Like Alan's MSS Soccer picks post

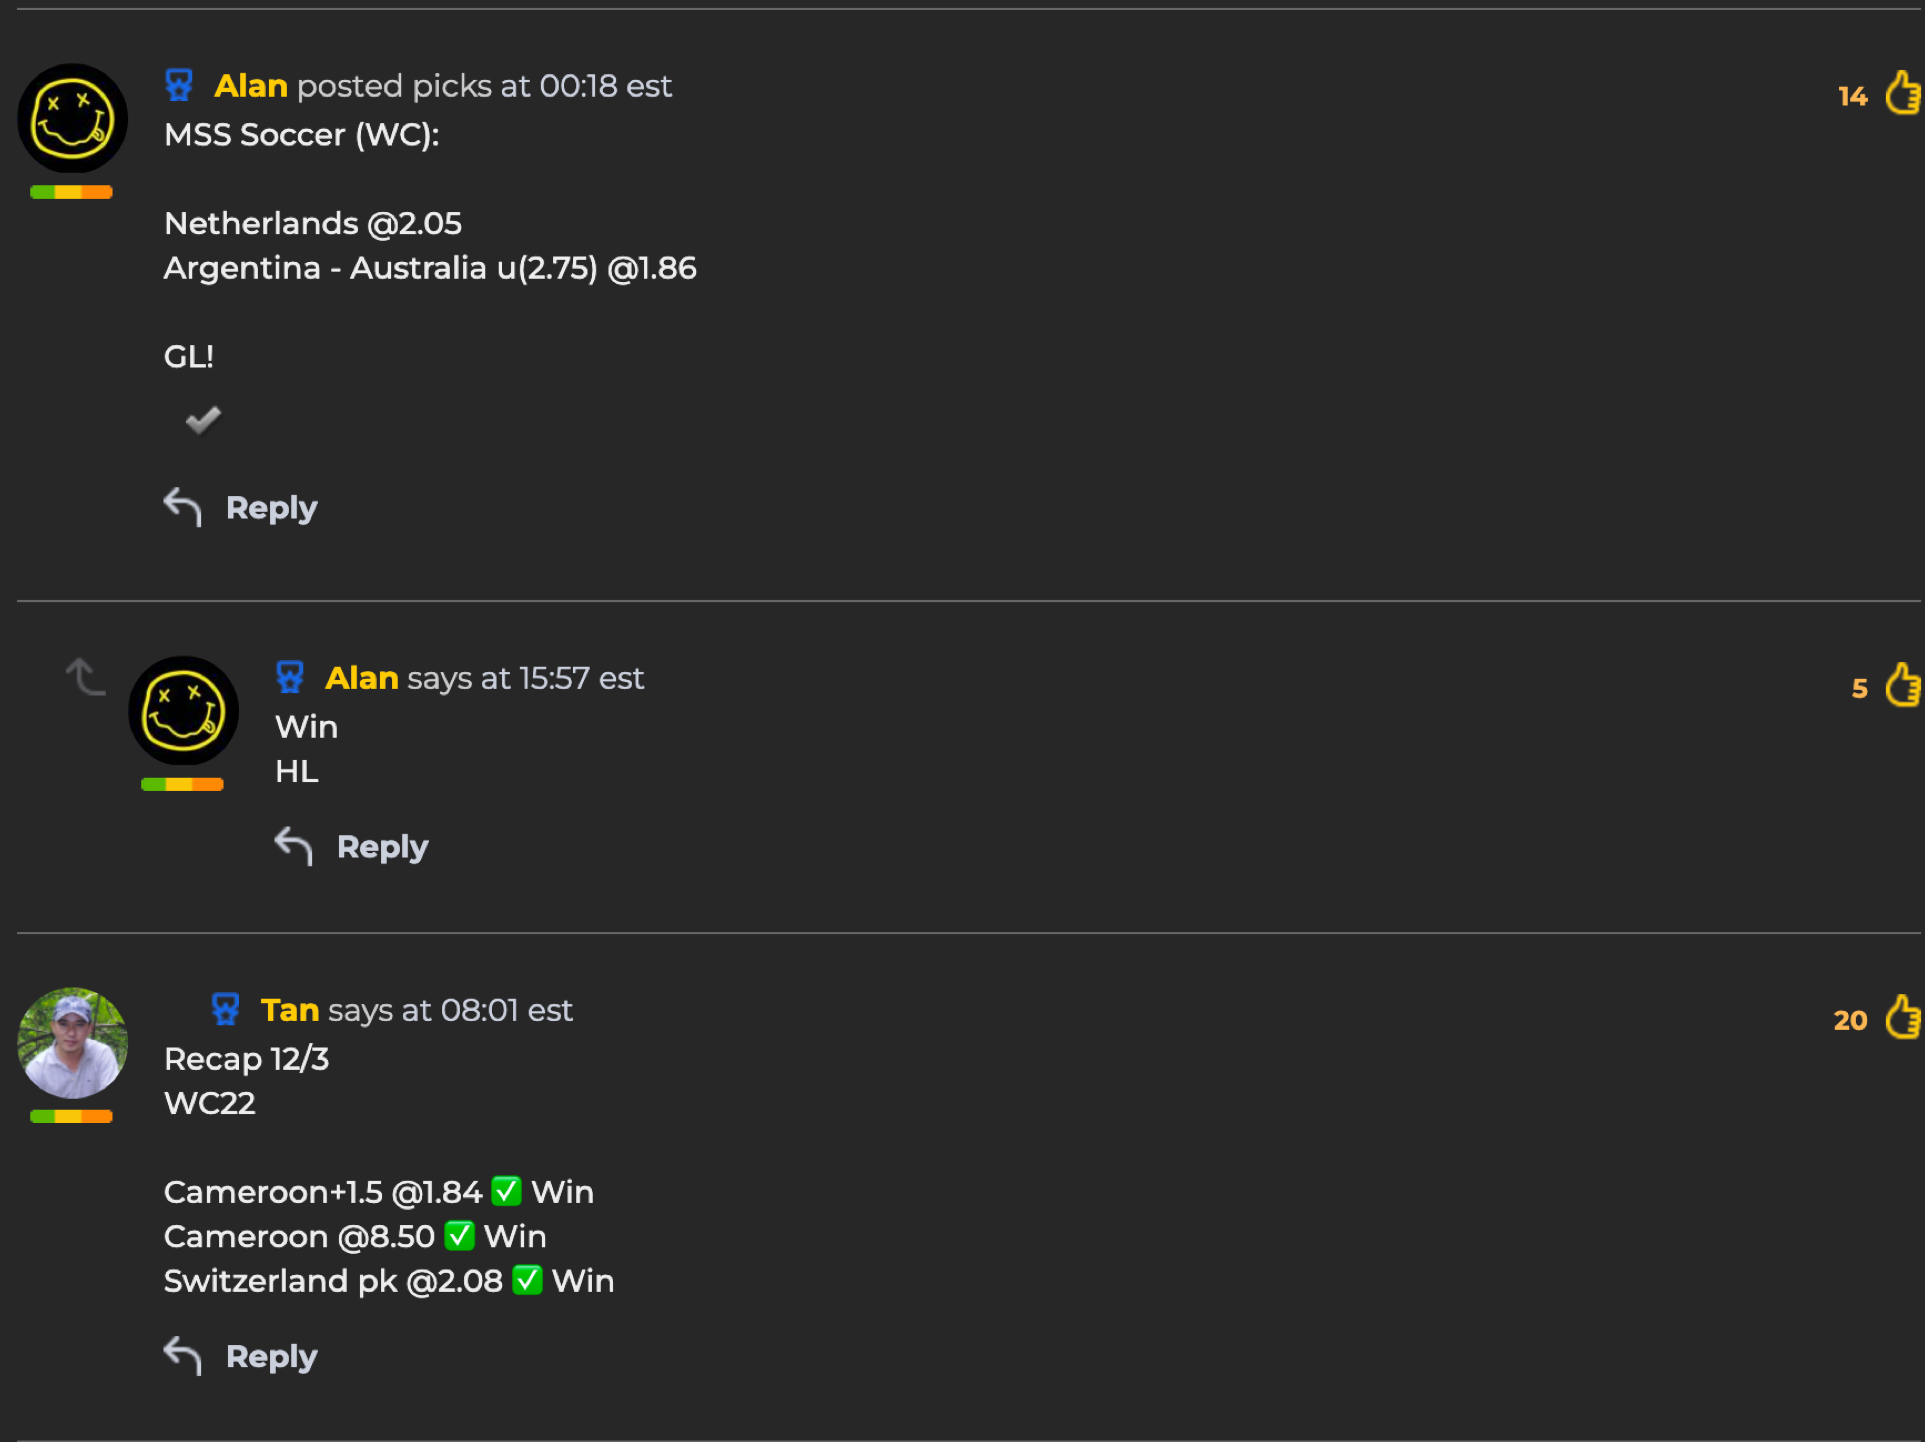(1903, 93)
